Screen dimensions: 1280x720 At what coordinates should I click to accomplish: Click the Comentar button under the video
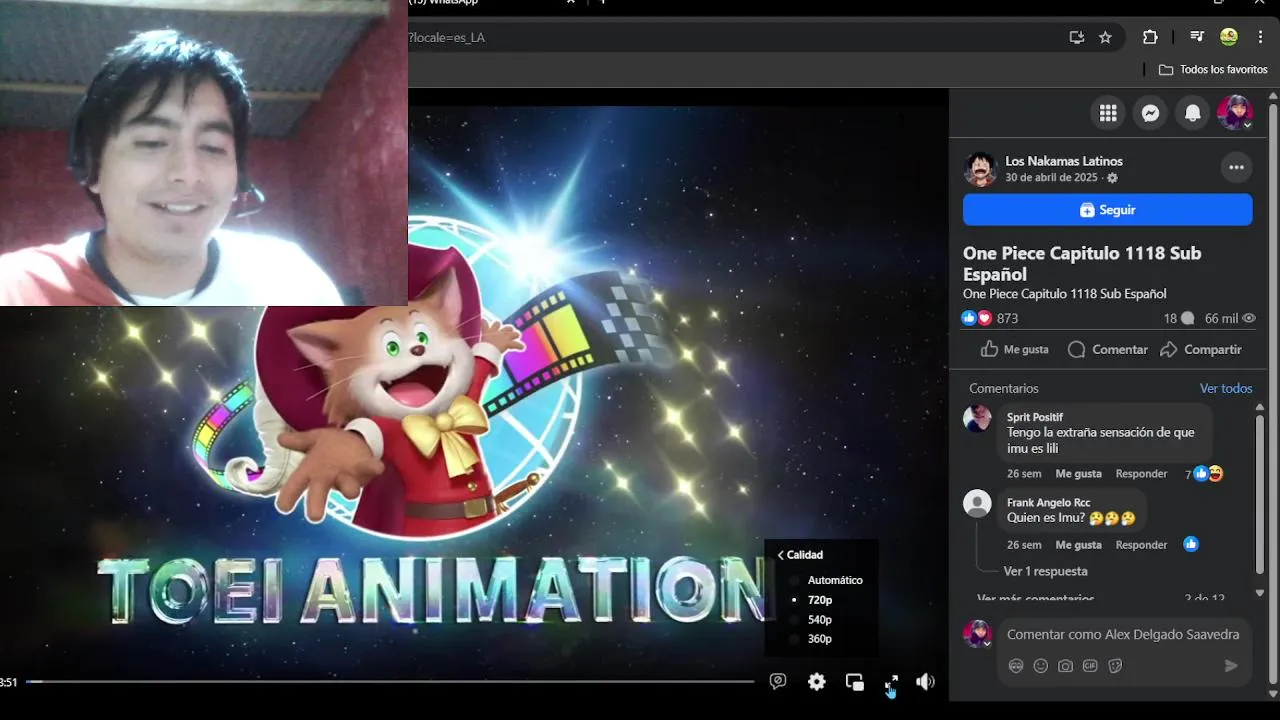click(1108, 349)
